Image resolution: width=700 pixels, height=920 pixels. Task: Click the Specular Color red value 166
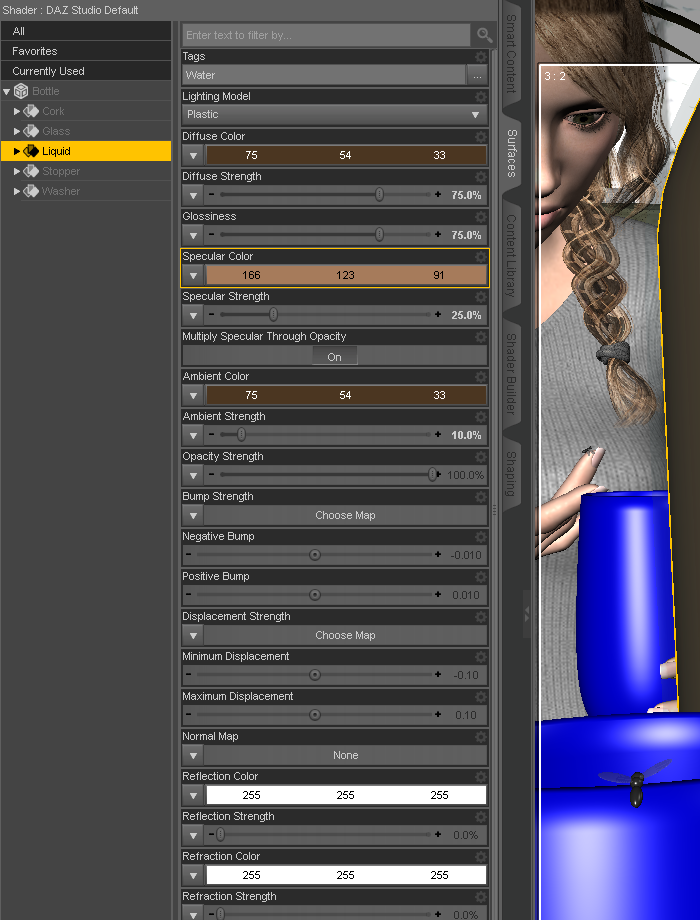click(x=251, y=275)
